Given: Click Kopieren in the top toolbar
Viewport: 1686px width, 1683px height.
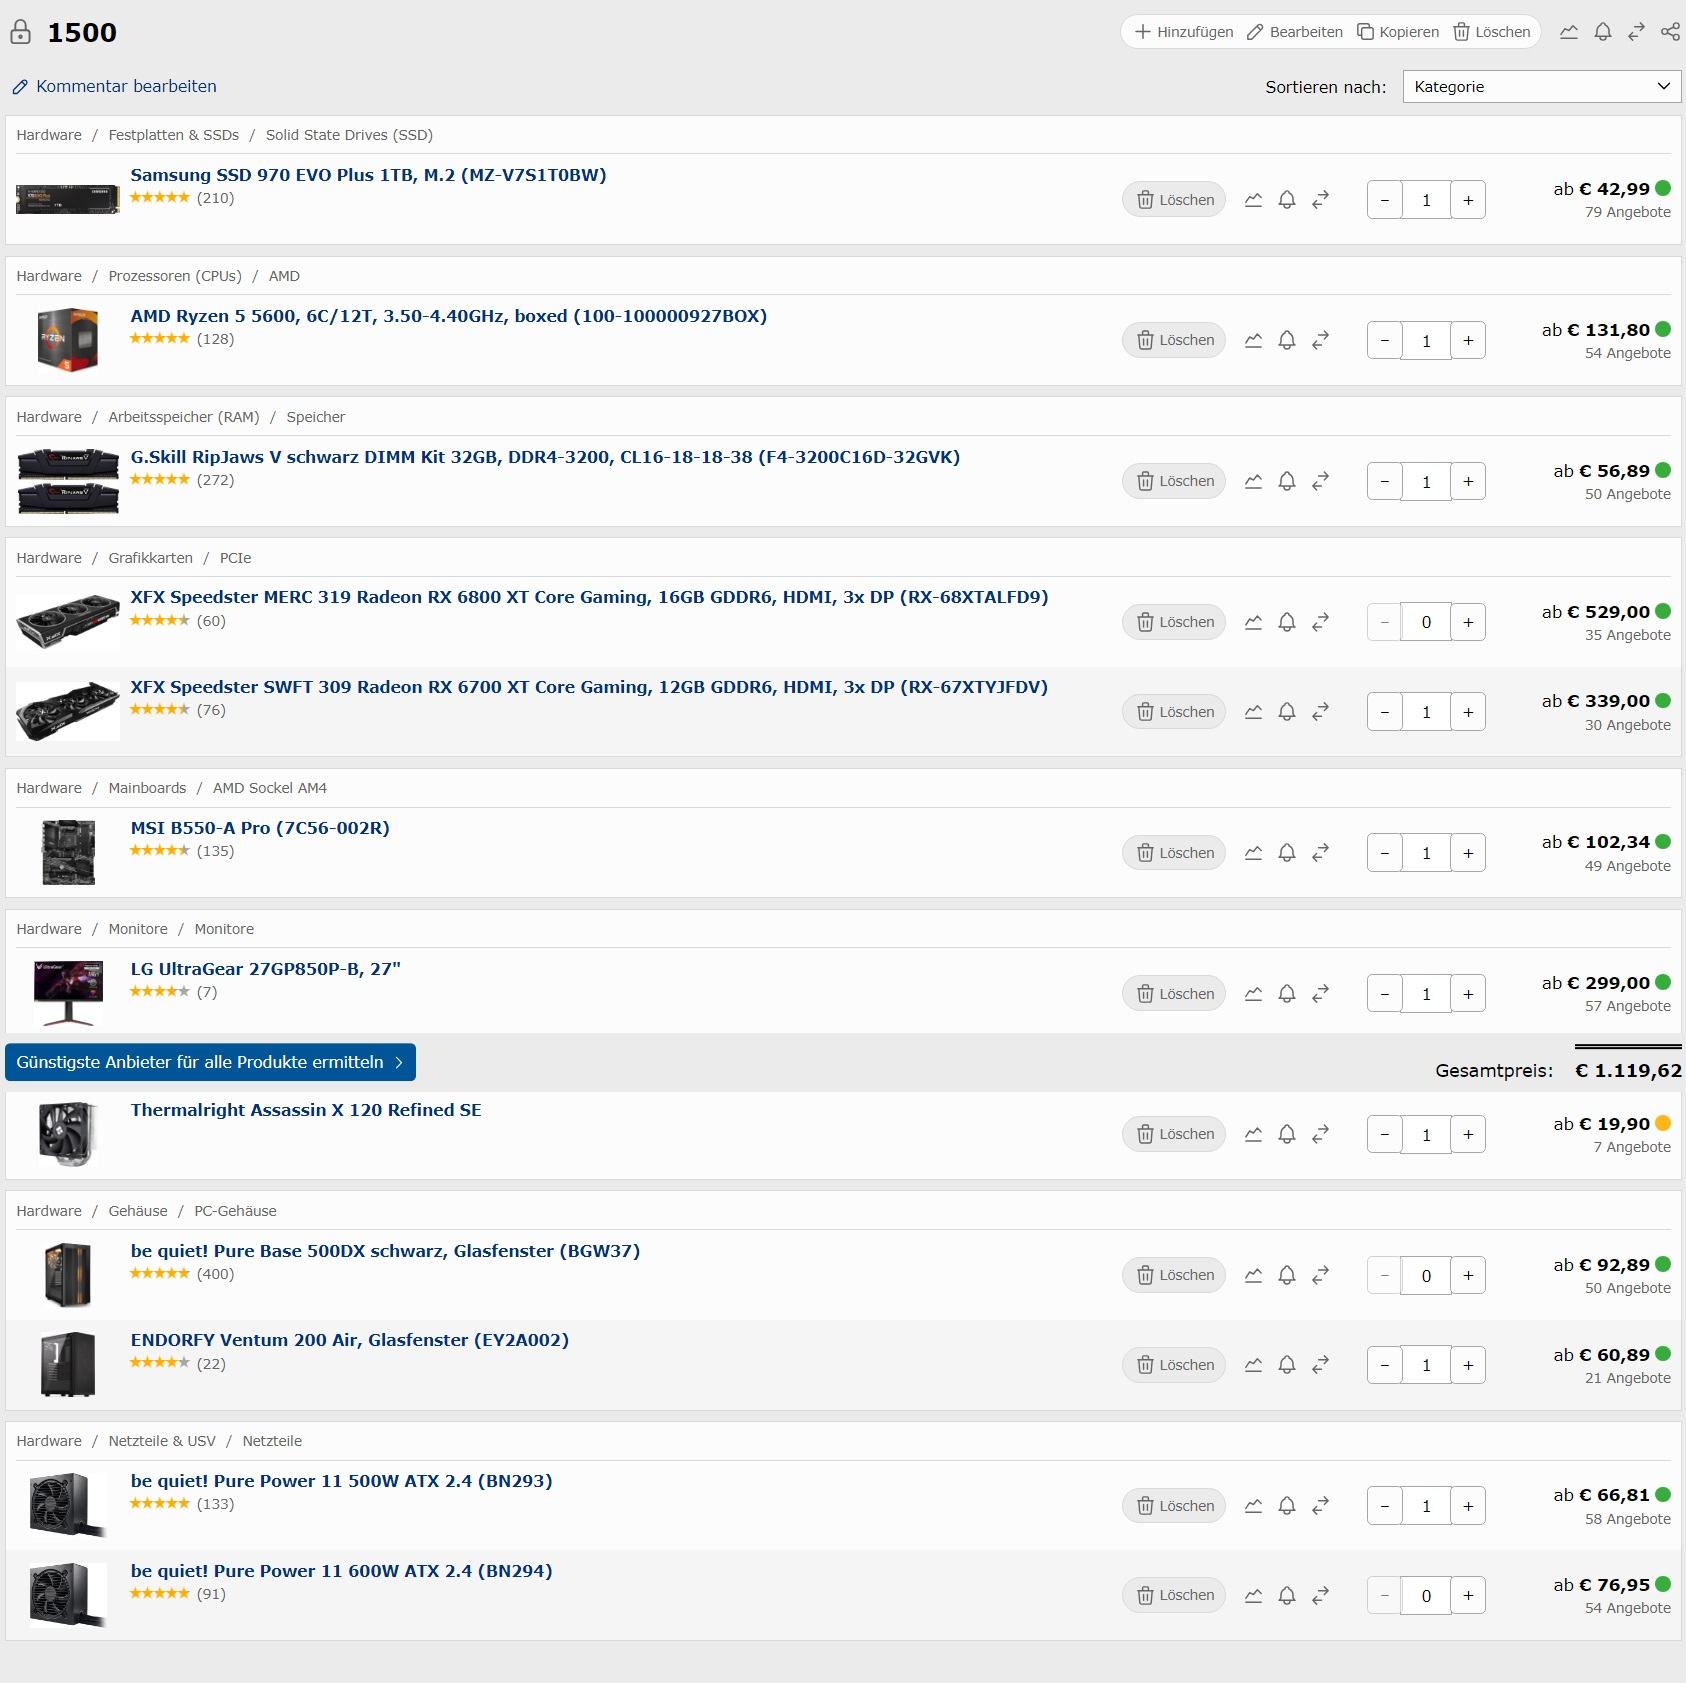Looking at the screenshot, I should (1398, 32).
